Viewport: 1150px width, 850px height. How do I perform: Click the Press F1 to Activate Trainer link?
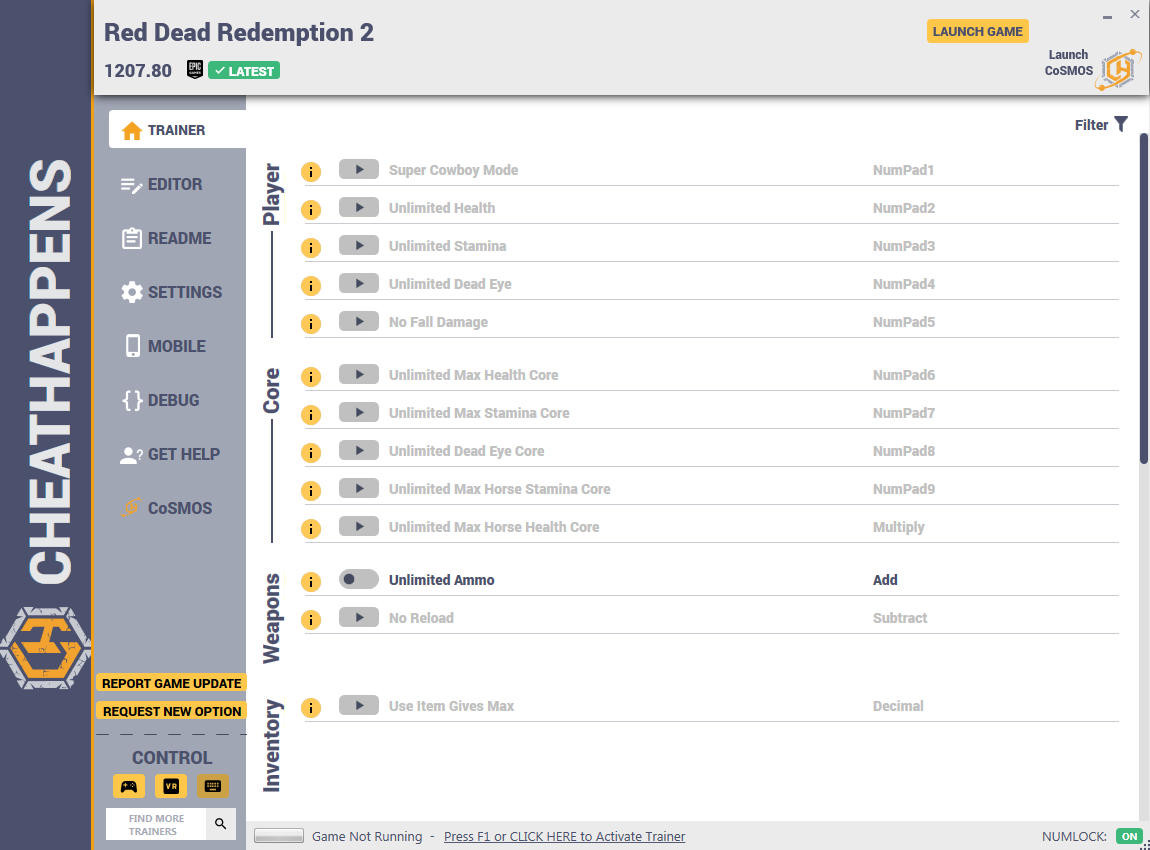tap(564, 836)
